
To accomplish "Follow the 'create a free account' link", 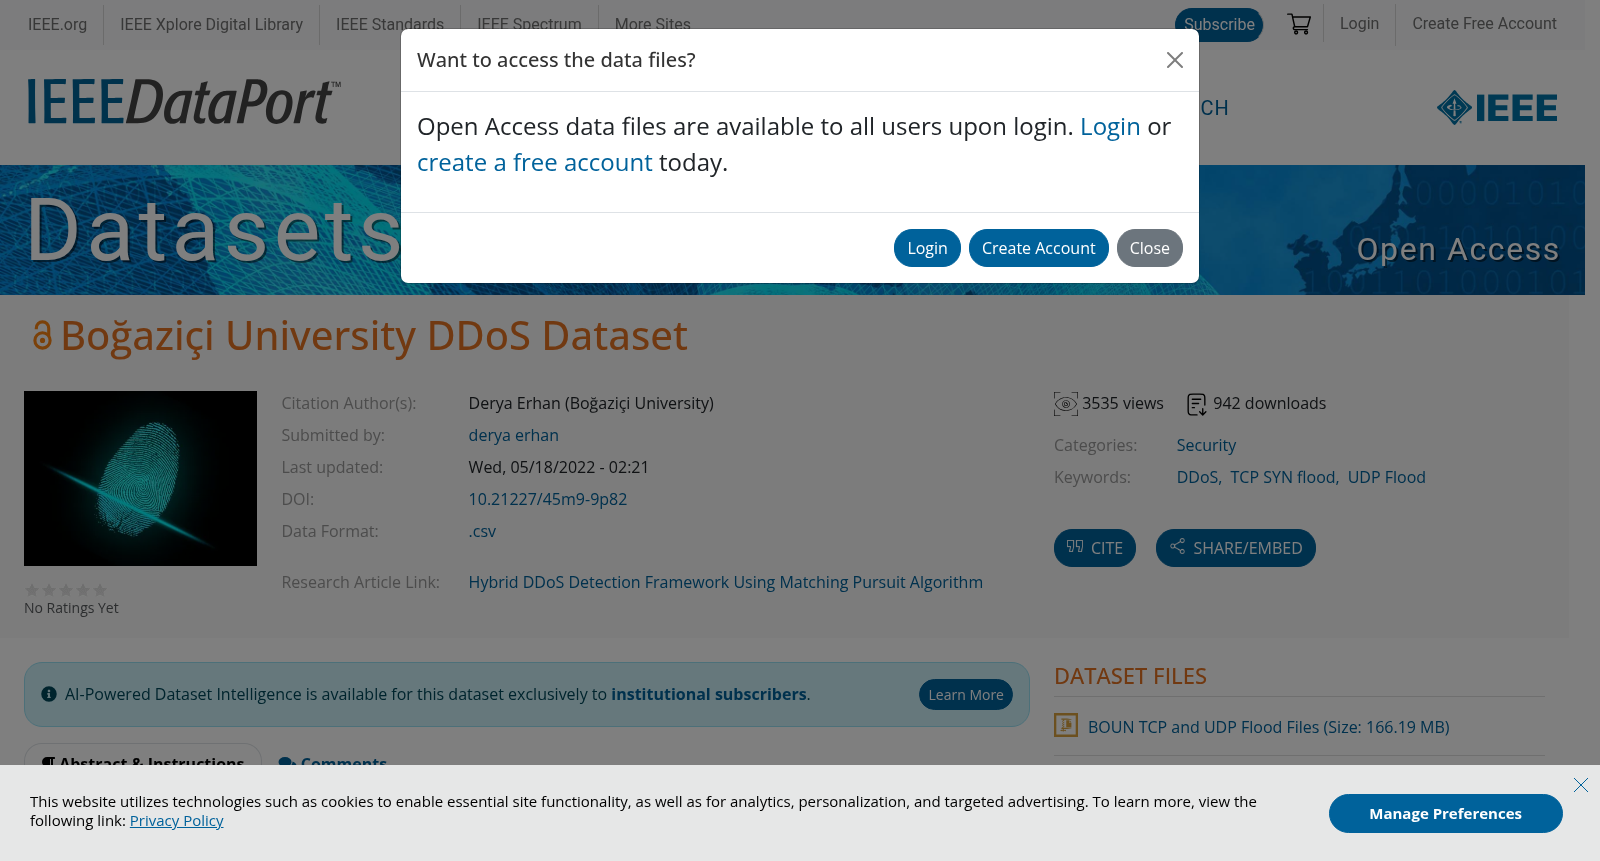I will pyautogui.click(x=535, y=163).
